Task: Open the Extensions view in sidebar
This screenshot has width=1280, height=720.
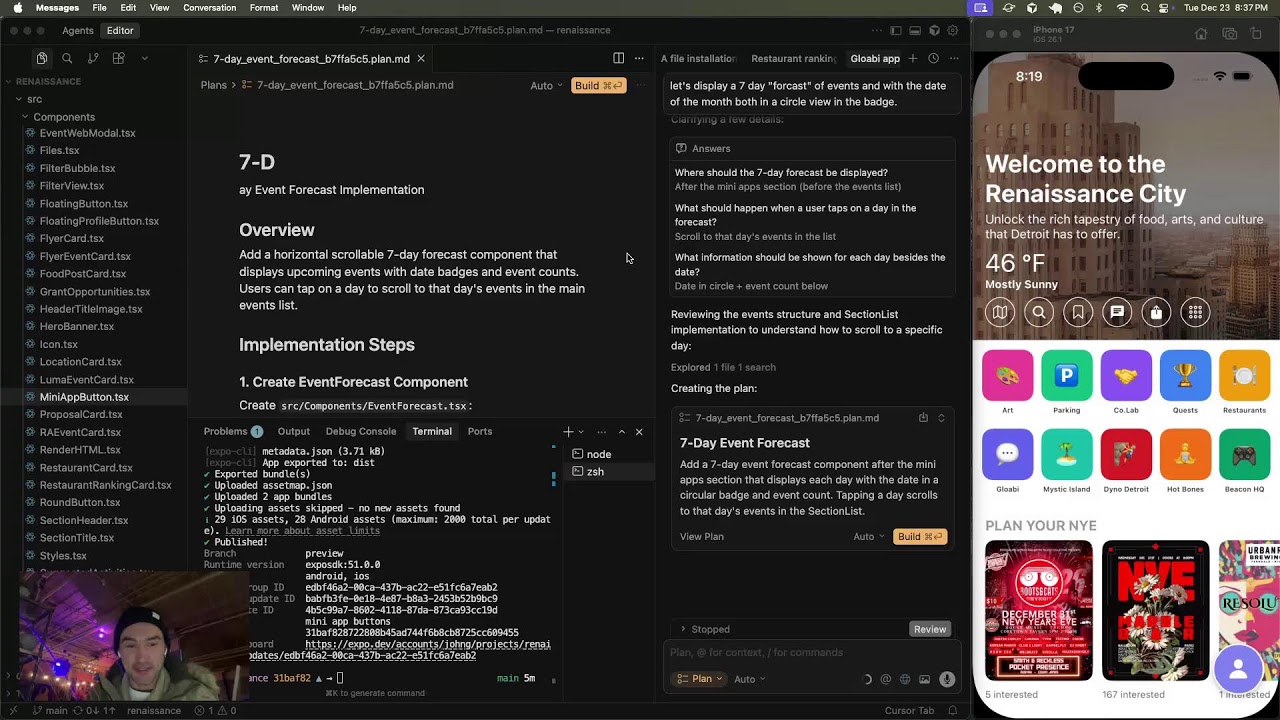Action: point(118,58)
